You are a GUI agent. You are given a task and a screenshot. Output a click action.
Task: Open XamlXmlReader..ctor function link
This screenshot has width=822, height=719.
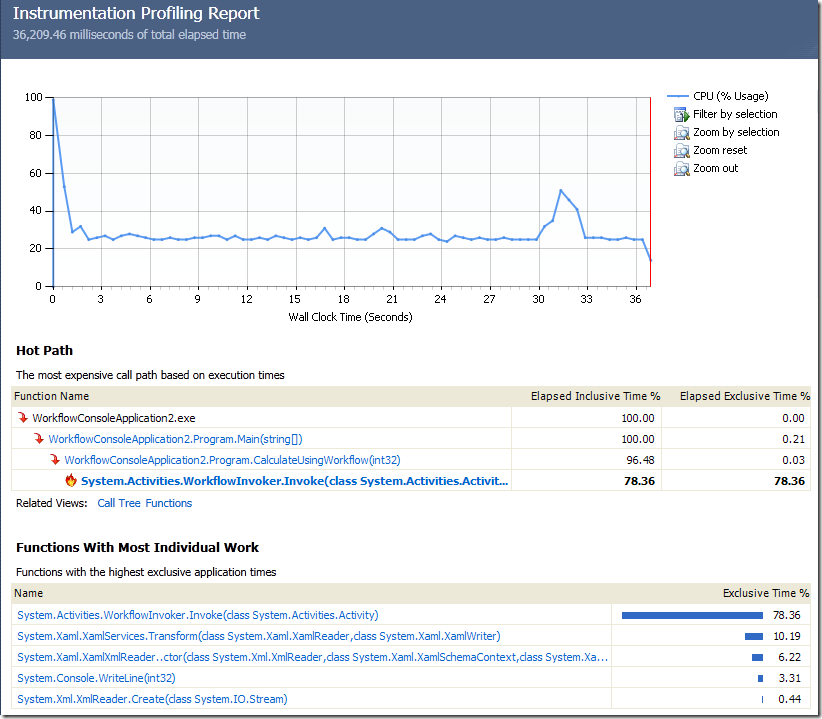(312, 657)
